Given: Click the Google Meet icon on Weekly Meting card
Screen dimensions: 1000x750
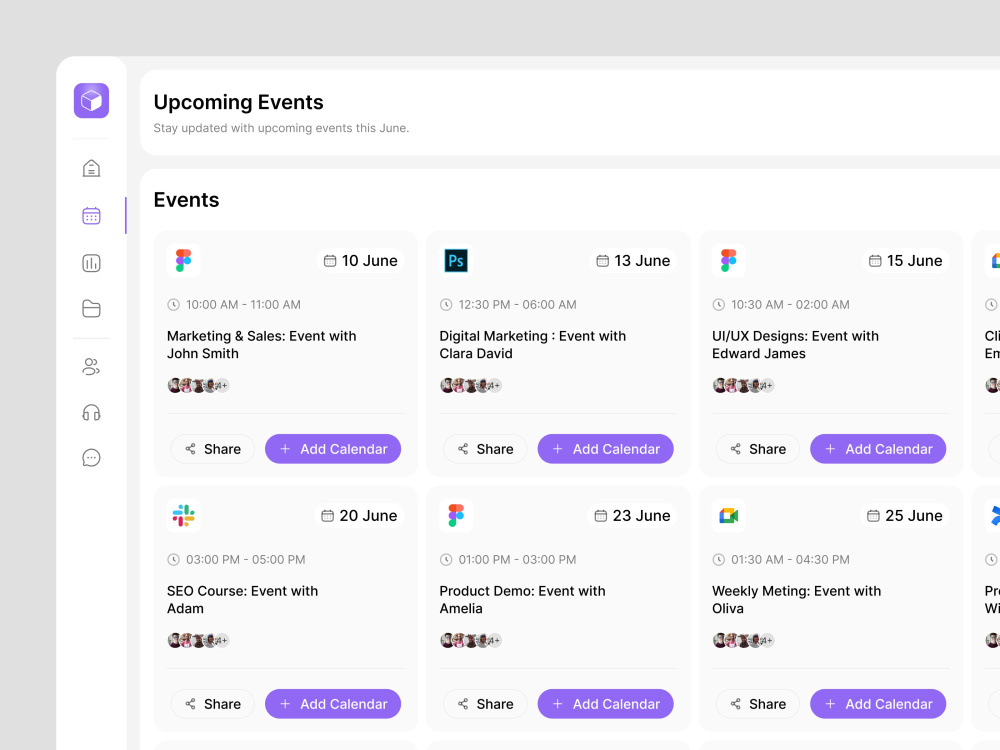Looking at the screenshot, I should click(728, 515).
